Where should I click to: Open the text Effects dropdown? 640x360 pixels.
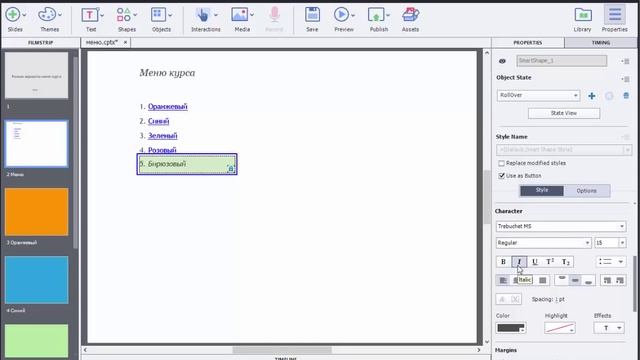pyautogui.click(x=609, y=328)
